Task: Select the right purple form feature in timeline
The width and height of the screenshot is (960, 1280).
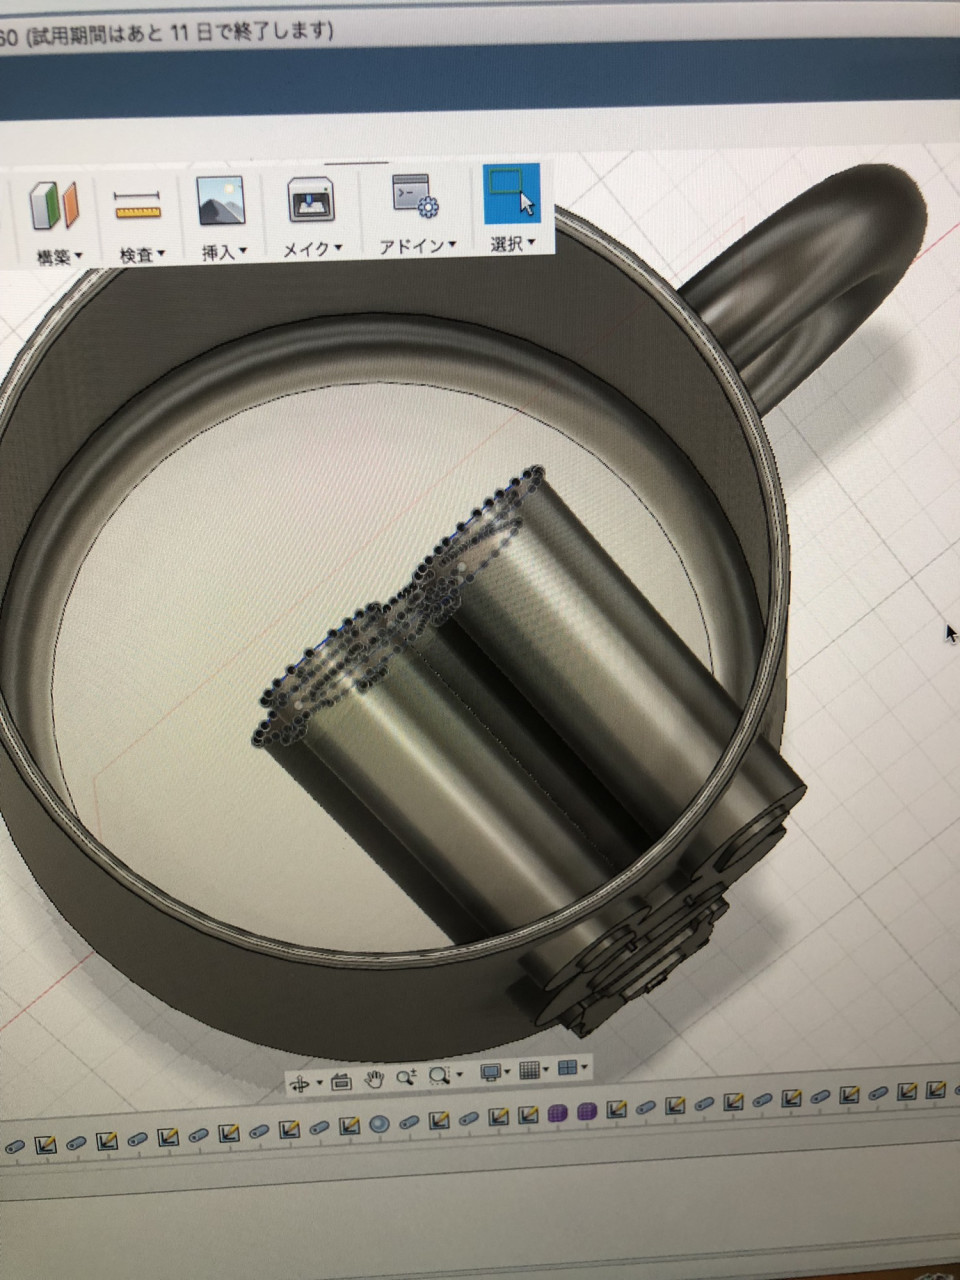Action: (587, 1110)
